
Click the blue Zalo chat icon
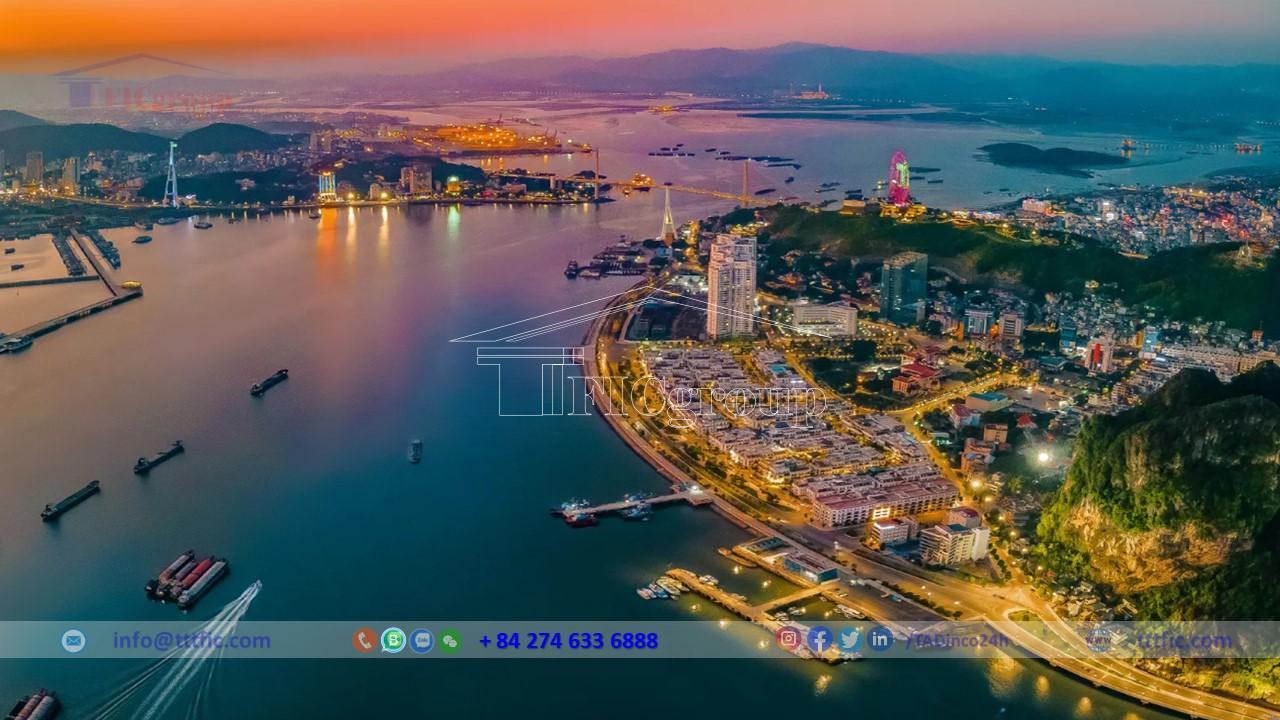click(422, 641)
